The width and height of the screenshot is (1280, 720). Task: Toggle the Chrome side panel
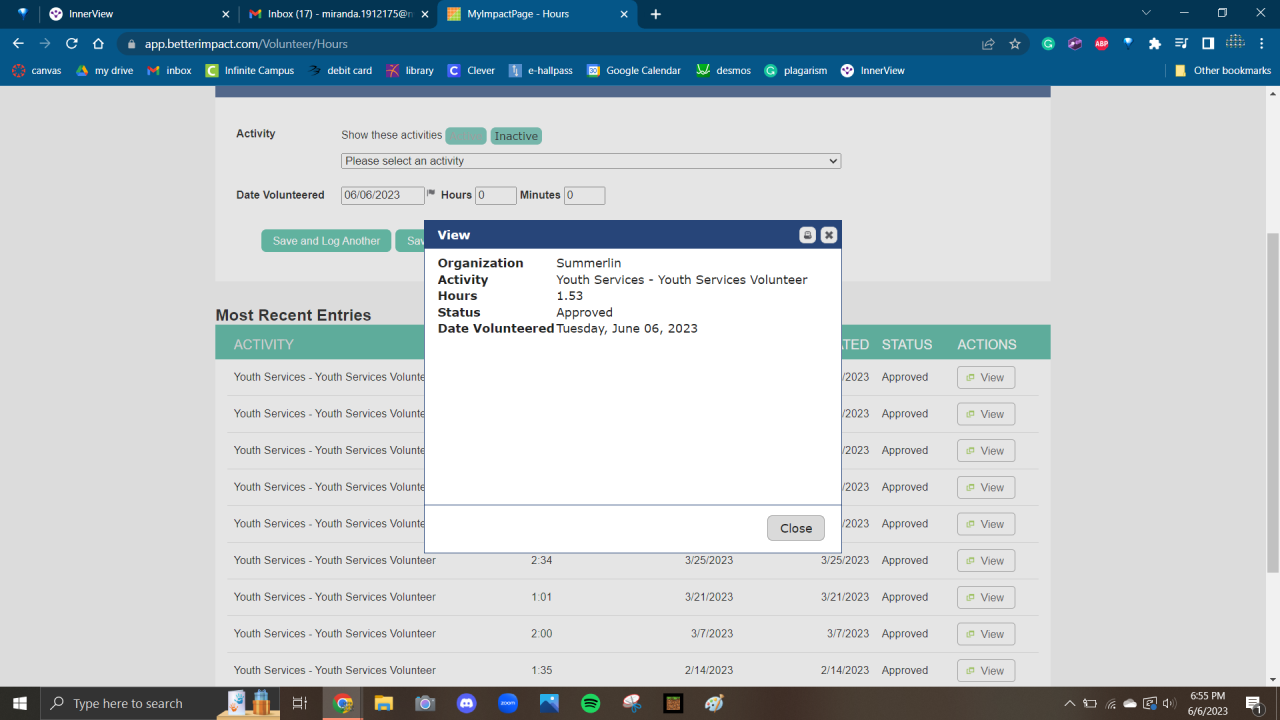[x=1208, y=43]
